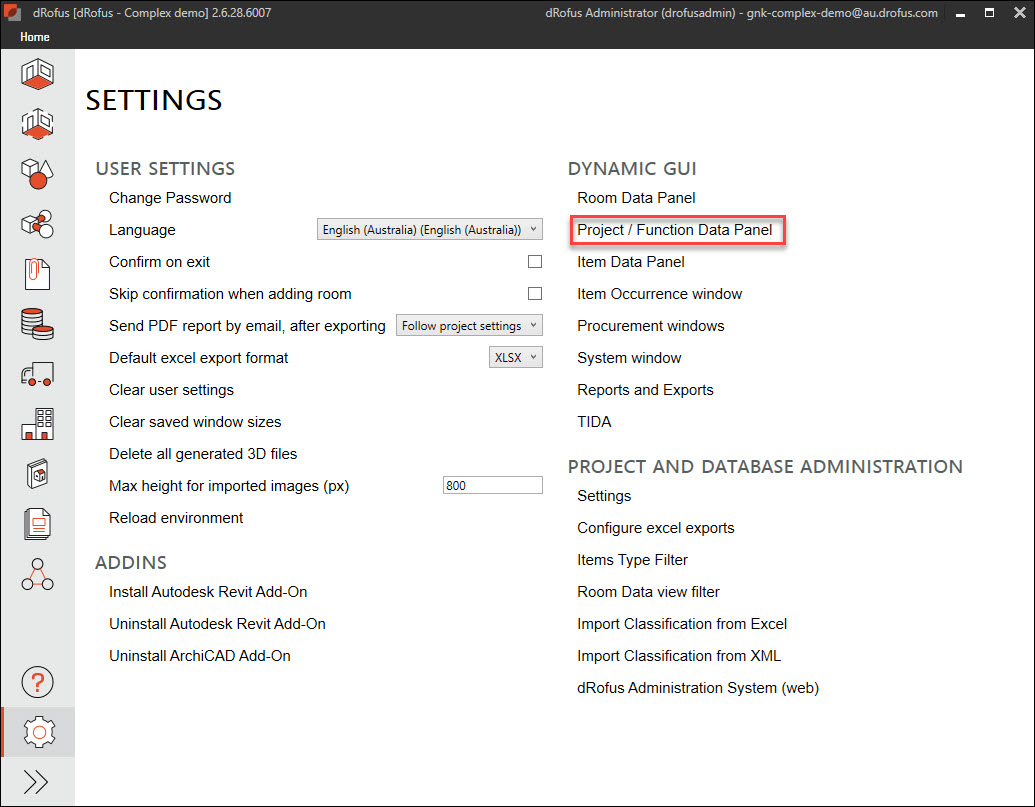Click the Home menu tab
The height and width of the screenshot is (807, 1035).
point(35,37)
